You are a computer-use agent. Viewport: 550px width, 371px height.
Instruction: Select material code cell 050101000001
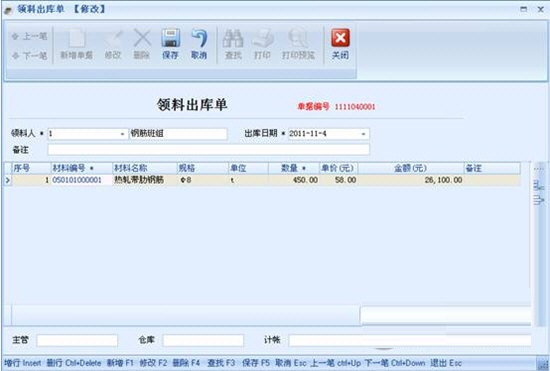pos(81,180)
